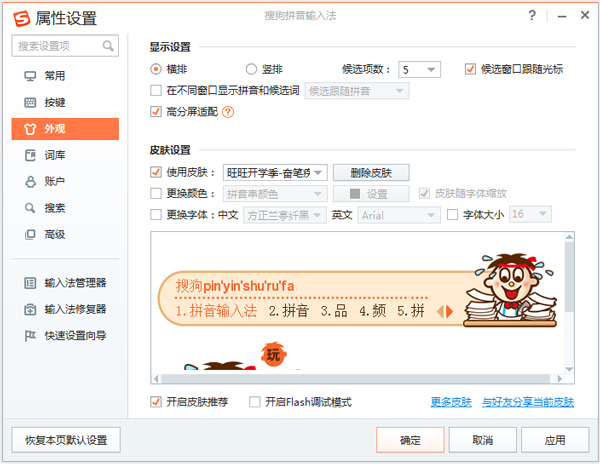
Task: Confirm with the 确定 button
Action: coord(410,440)
